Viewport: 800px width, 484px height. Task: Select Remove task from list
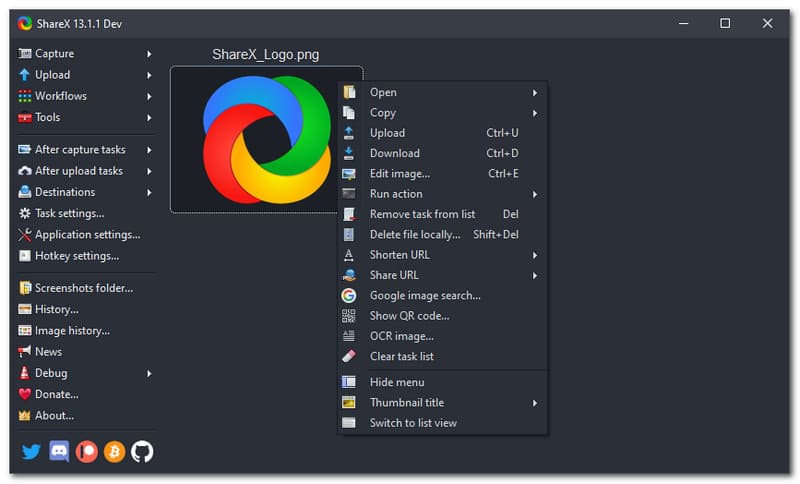coord(442,214)
